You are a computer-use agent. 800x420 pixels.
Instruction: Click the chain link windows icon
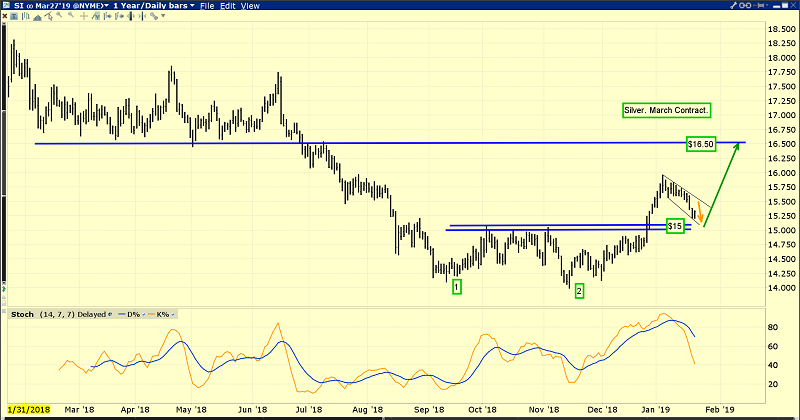pyautogui.click(x=745, y=5)
